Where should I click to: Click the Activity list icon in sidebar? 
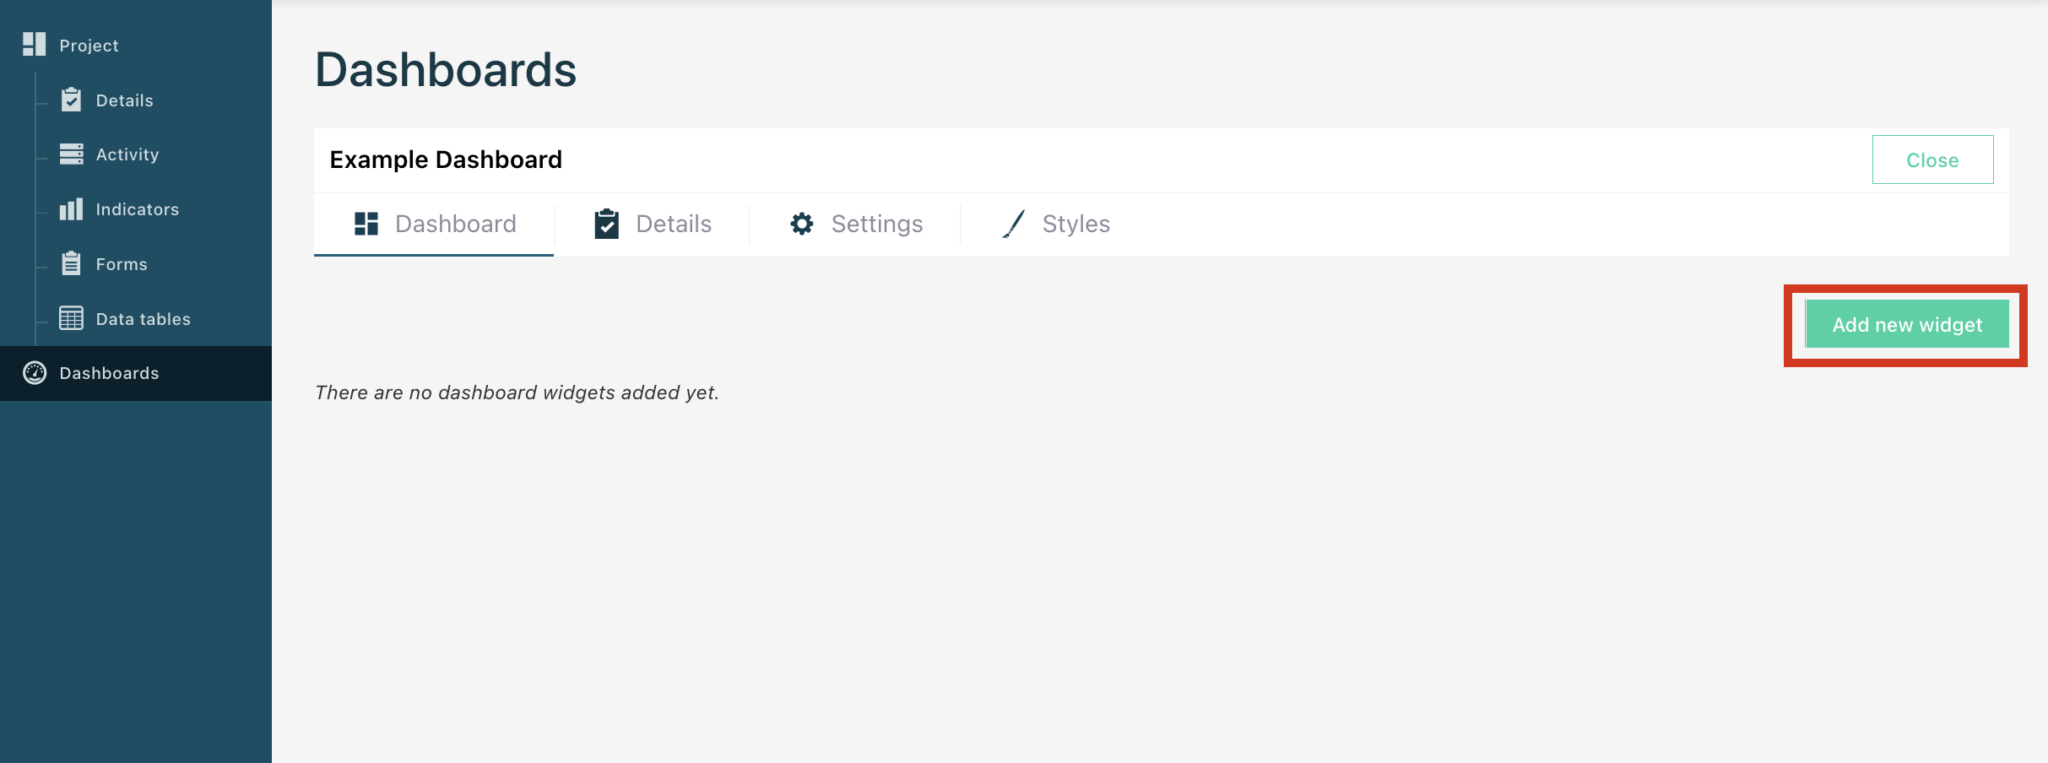(71, 154)
